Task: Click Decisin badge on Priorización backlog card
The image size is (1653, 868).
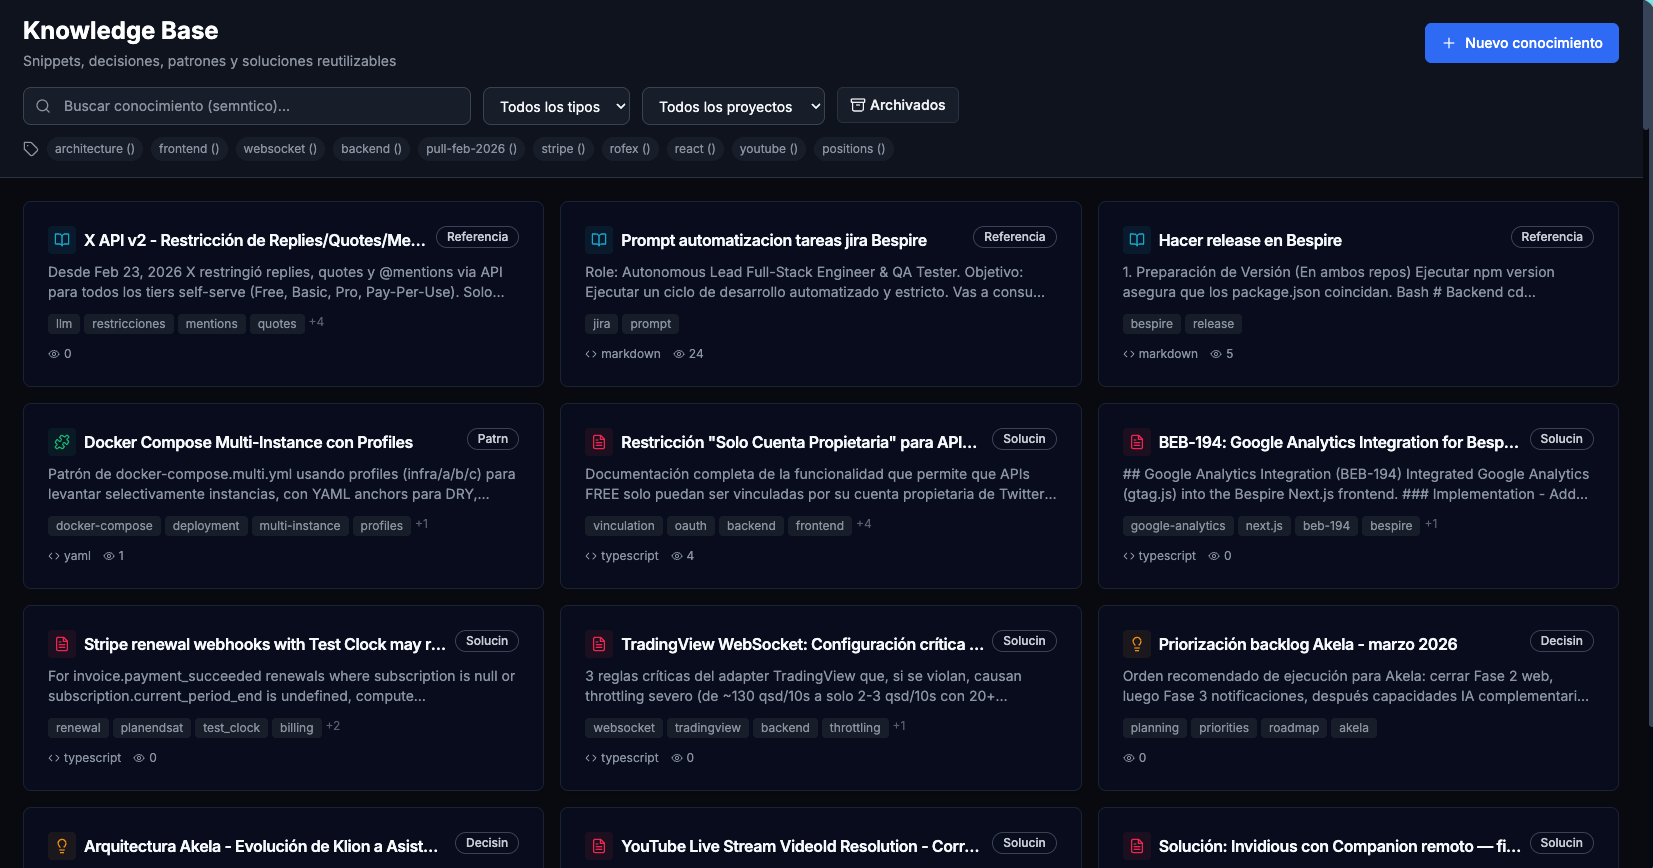Action: 1561,641
